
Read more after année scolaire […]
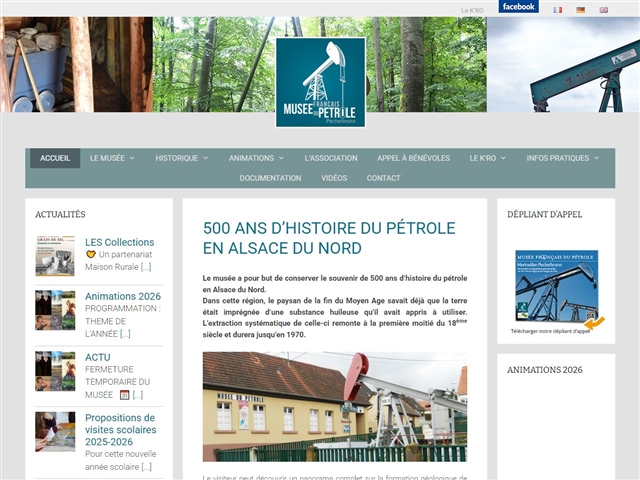pos(147,467)
